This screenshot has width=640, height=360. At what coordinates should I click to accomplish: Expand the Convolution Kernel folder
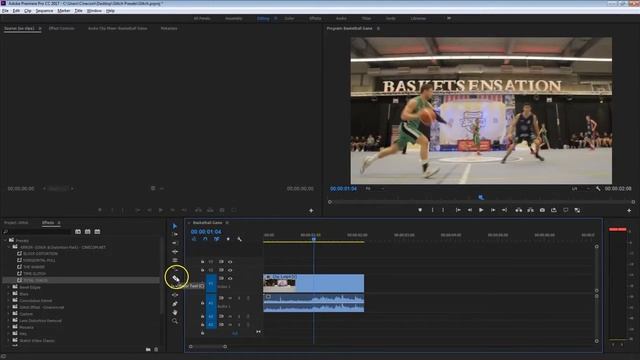pos(9,300)
